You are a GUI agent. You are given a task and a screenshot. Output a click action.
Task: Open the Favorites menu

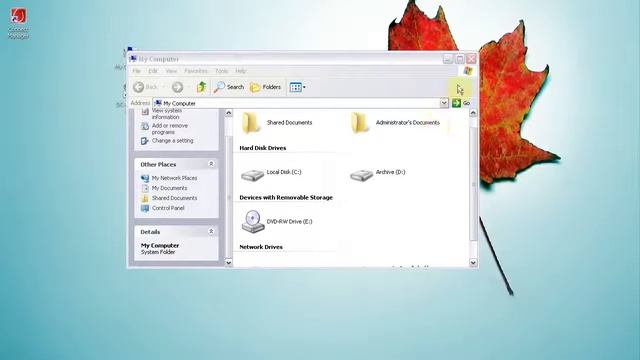click(196, 71)
